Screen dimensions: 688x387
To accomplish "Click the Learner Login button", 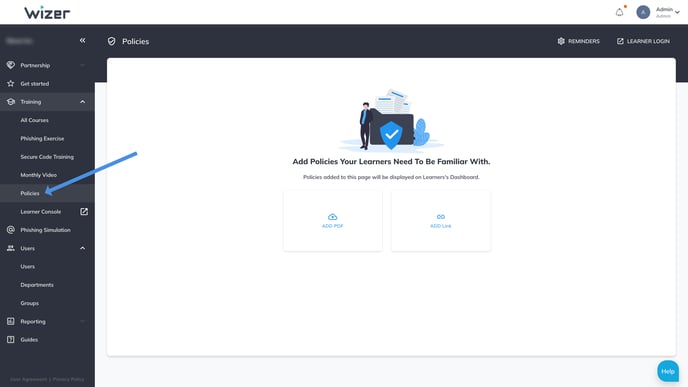I will pyautogui.click(x=643, y=41).
